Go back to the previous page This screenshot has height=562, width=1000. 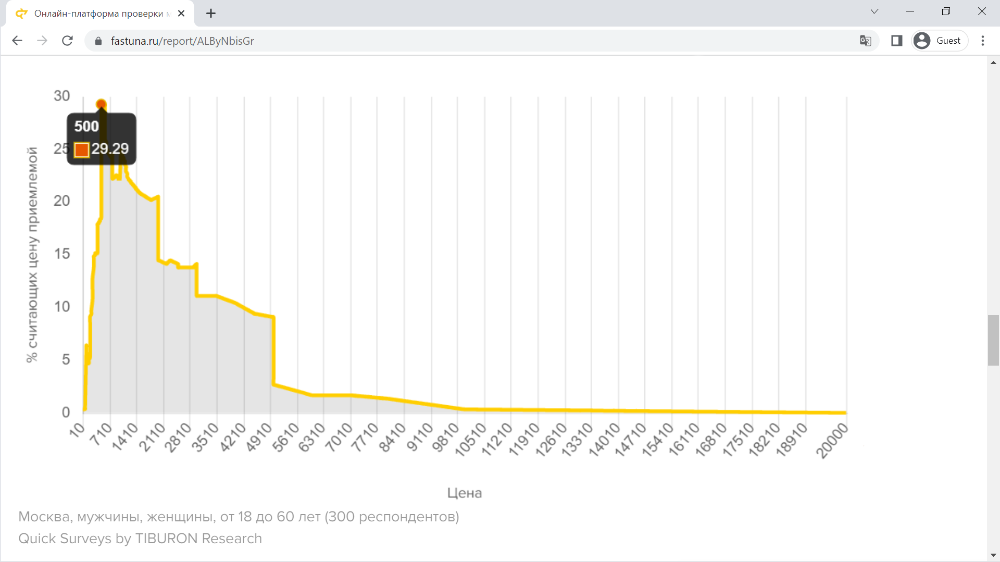pyautogui.click(x=17, y=41)
